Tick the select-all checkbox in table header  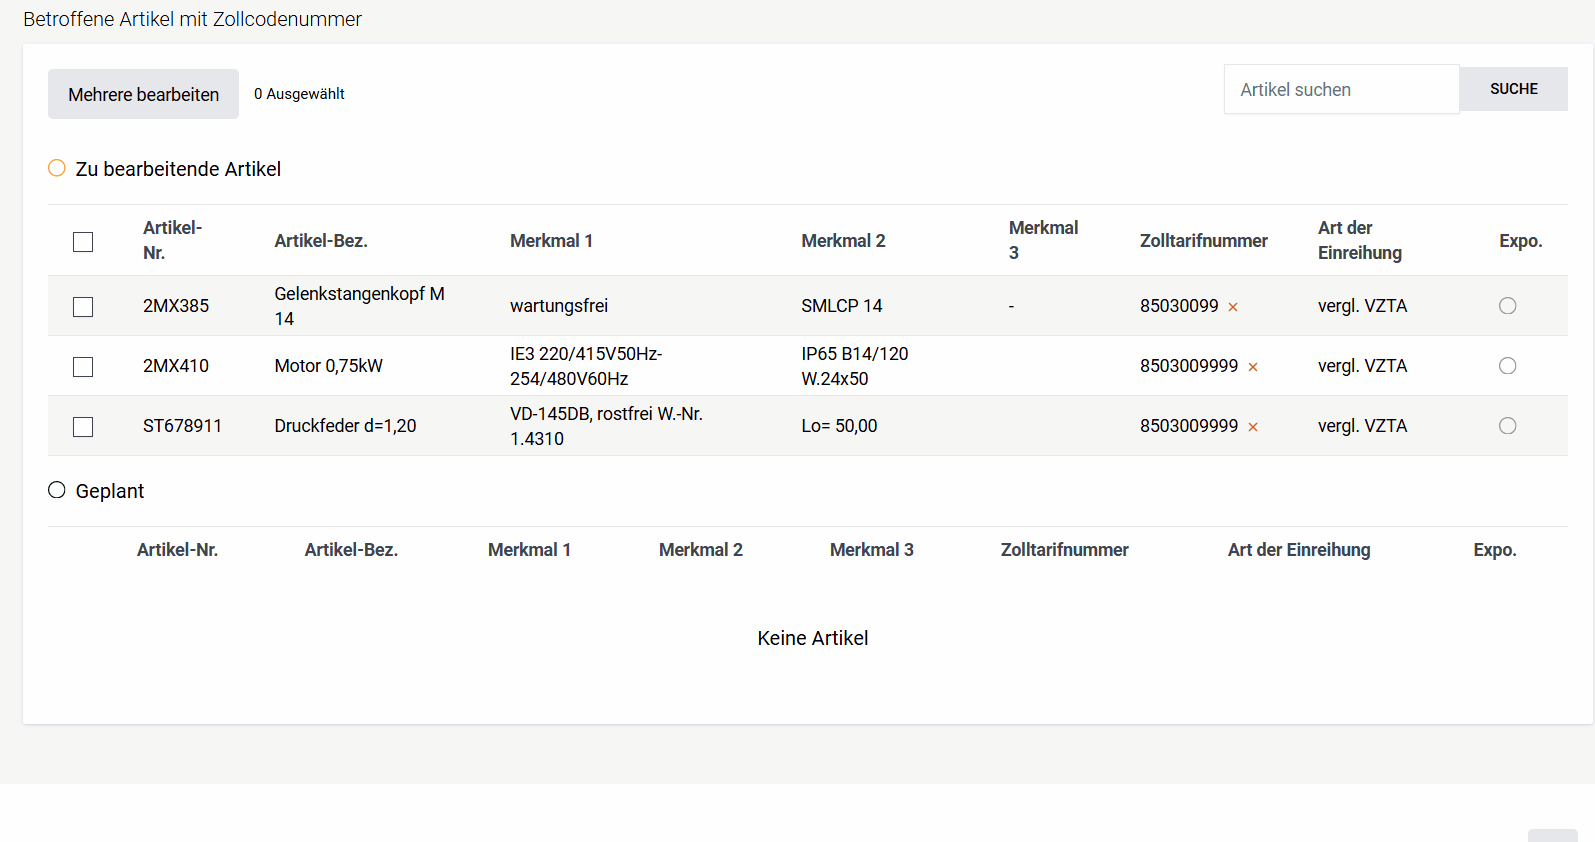click(x=83, y=242)
